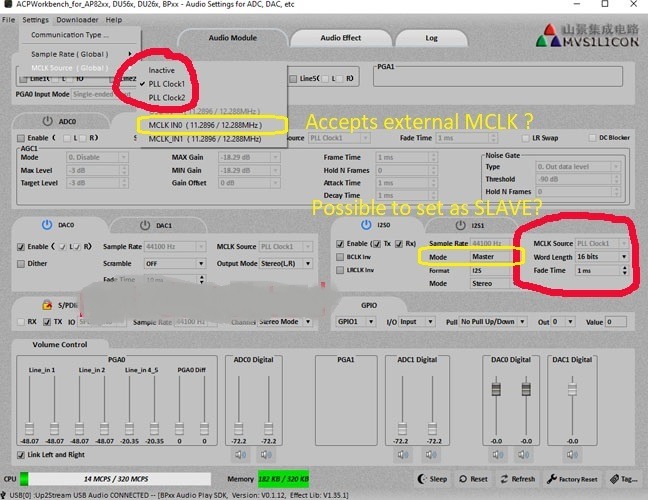Toggle the DAC1 power icon
This screenshot has width=648, height=500.
[145, 225]
